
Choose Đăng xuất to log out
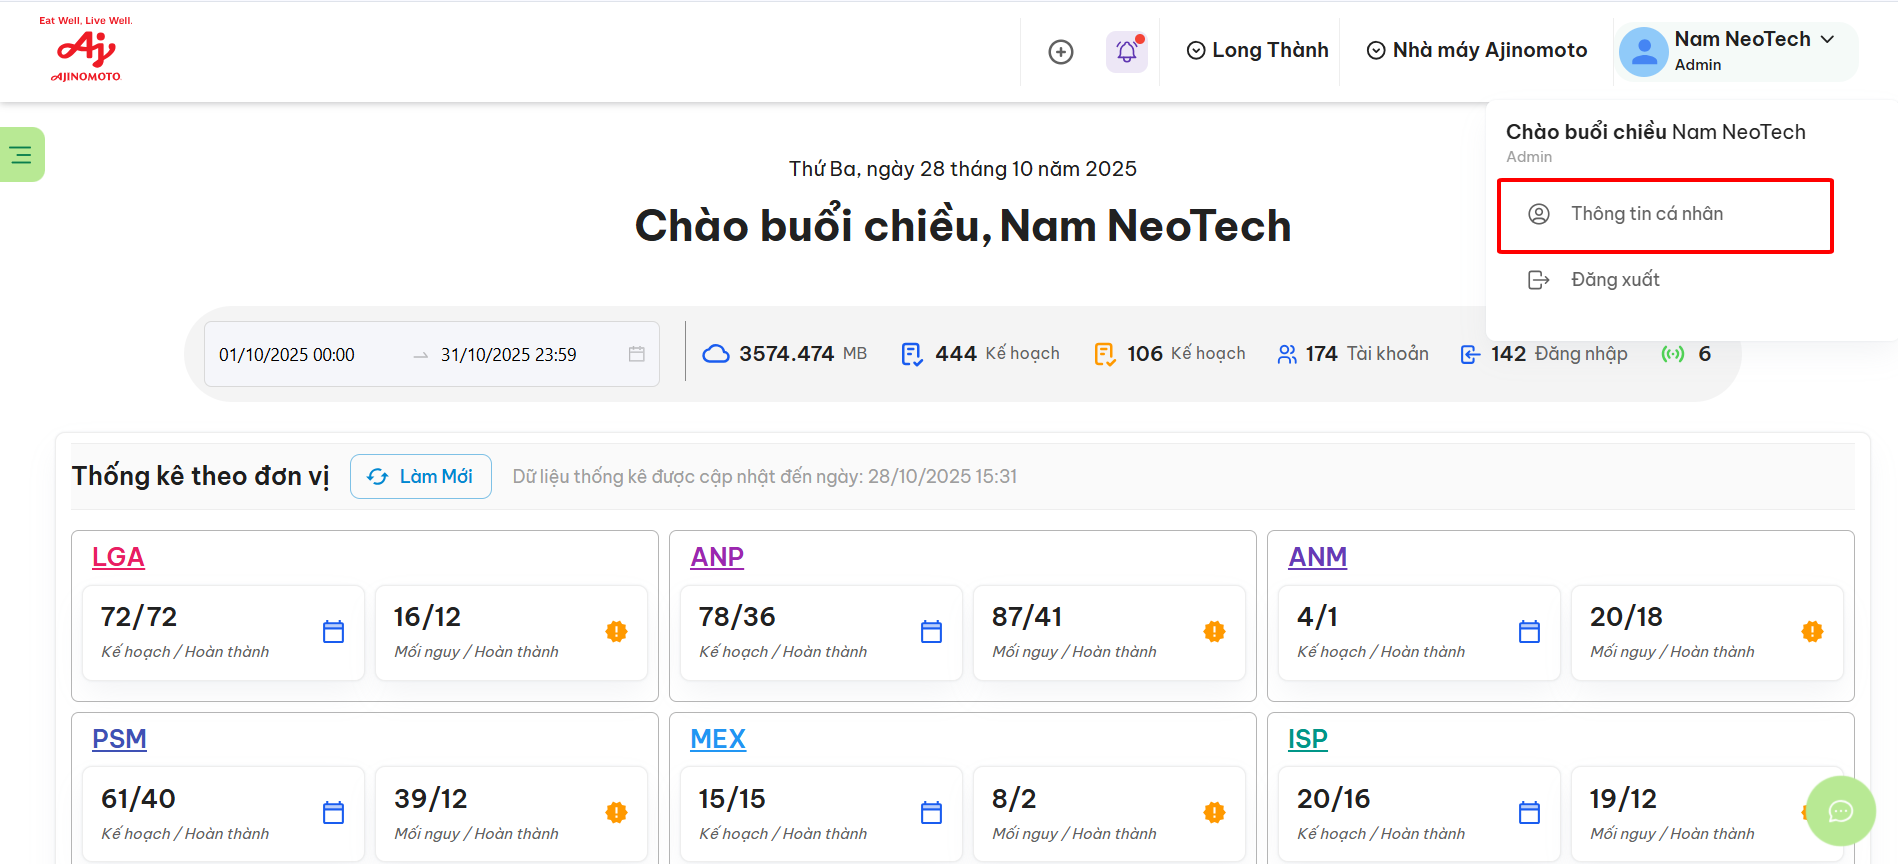click(x=1614, y=280)
